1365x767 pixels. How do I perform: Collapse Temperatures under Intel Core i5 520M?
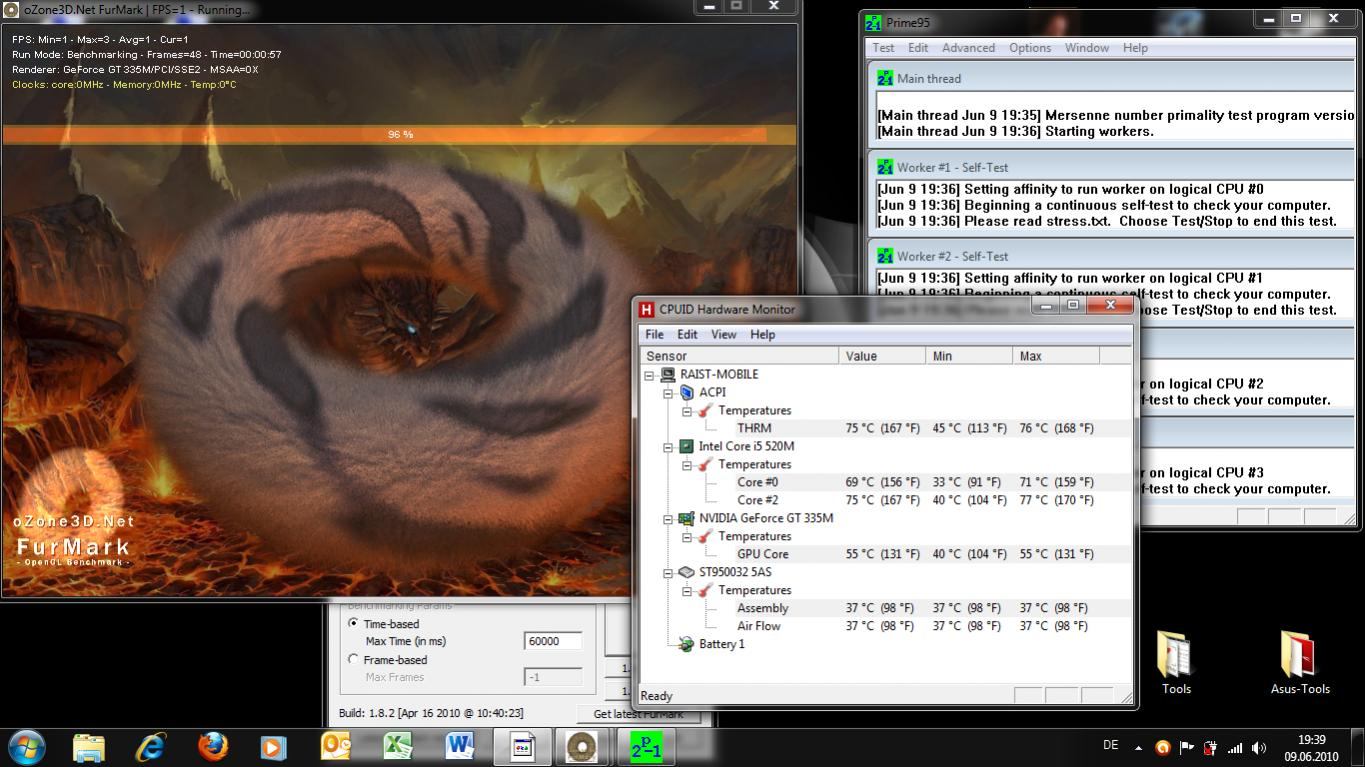pos(687,465)
